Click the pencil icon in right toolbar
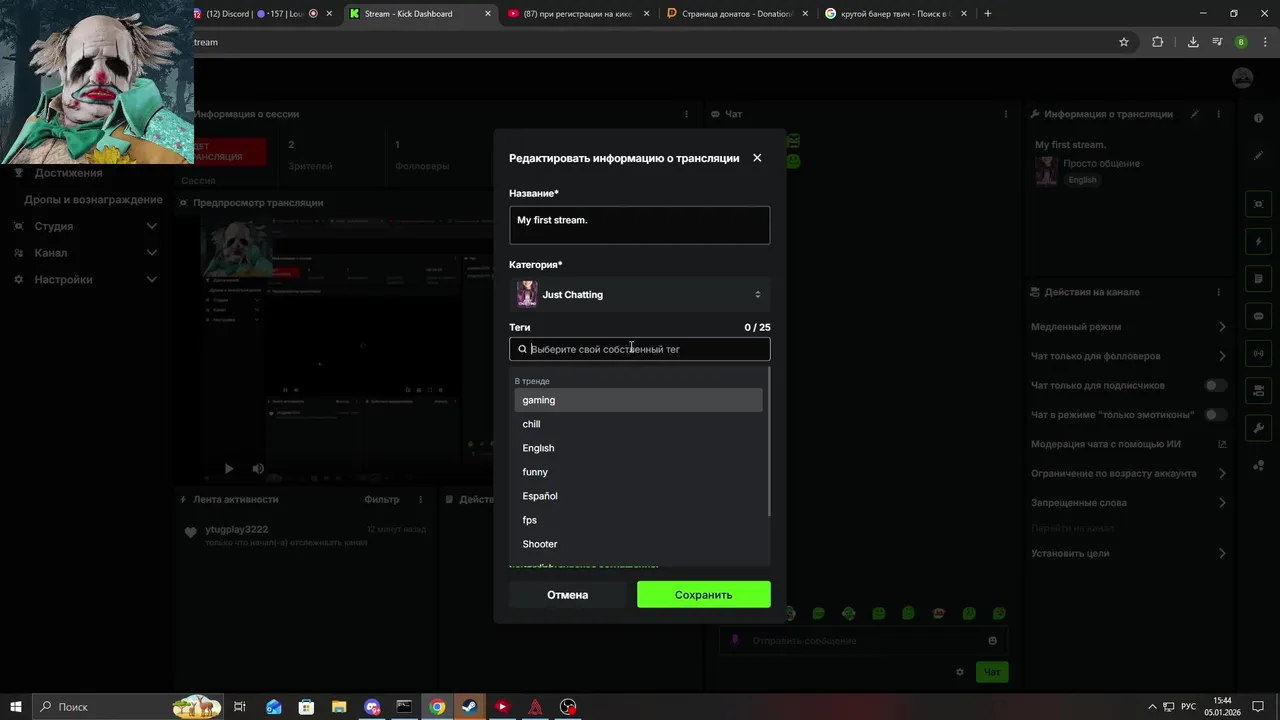The height and width of the screenshot is (720, 1280). (1258, 156)
